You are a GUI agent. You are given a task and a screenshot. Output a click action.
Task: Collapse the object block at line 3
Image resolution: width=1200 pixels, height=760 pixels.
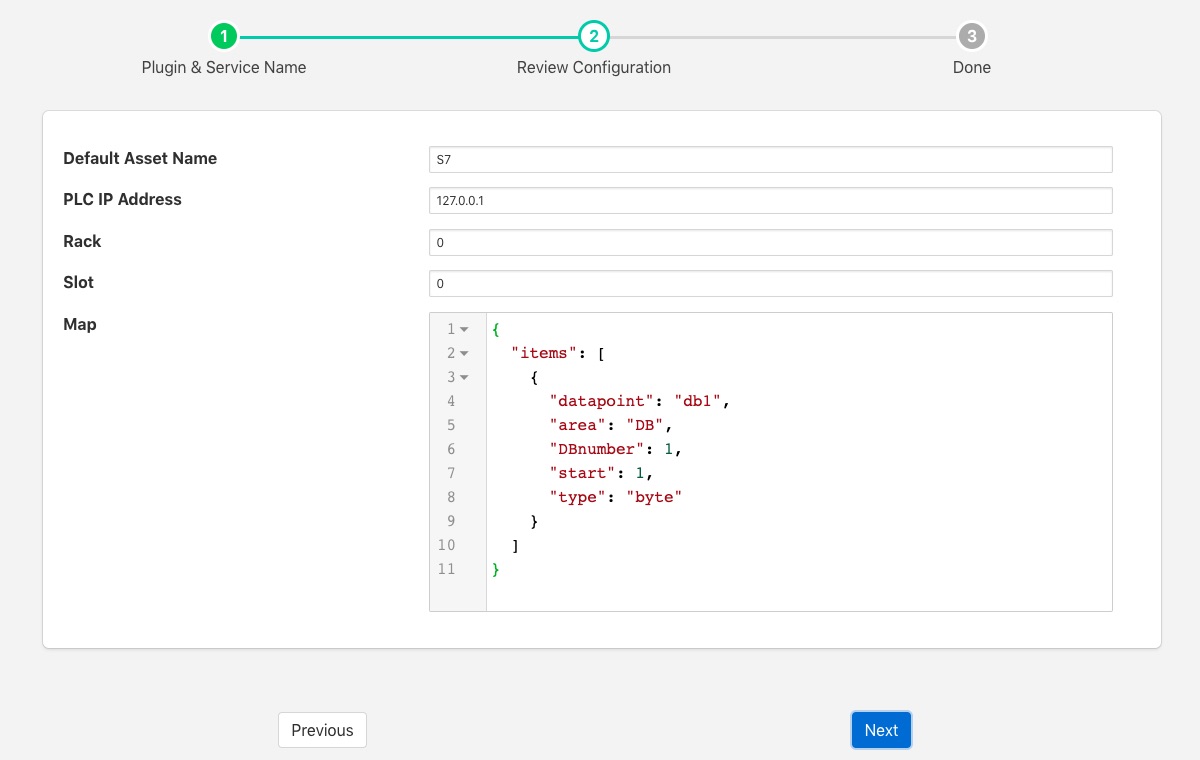[464, 378]
